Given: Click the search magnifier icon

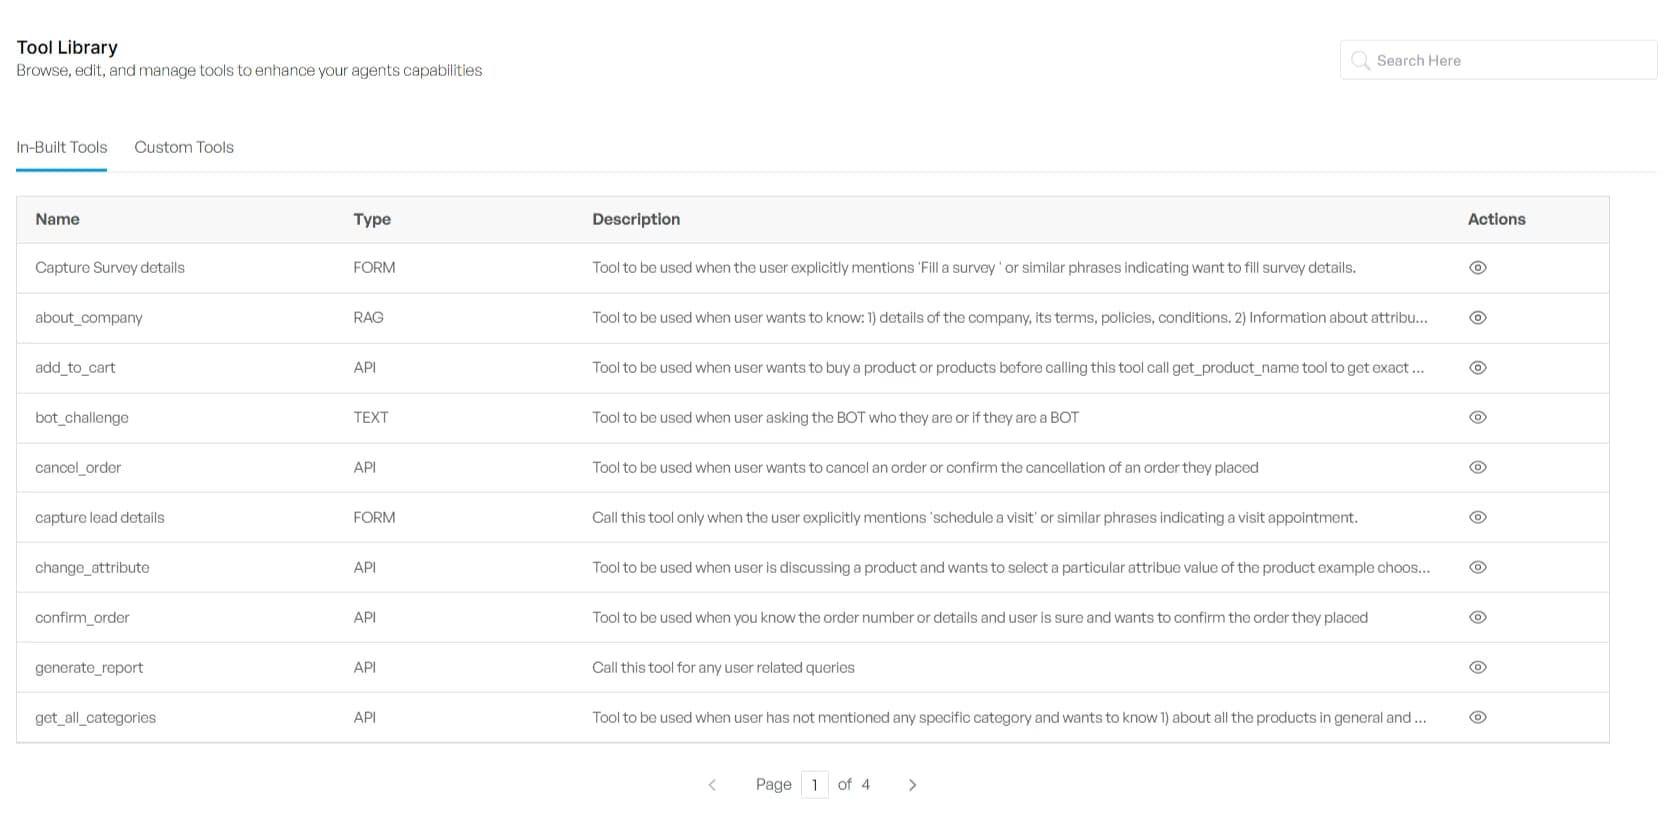Looking at the screenshot, I should [1359, 60].
